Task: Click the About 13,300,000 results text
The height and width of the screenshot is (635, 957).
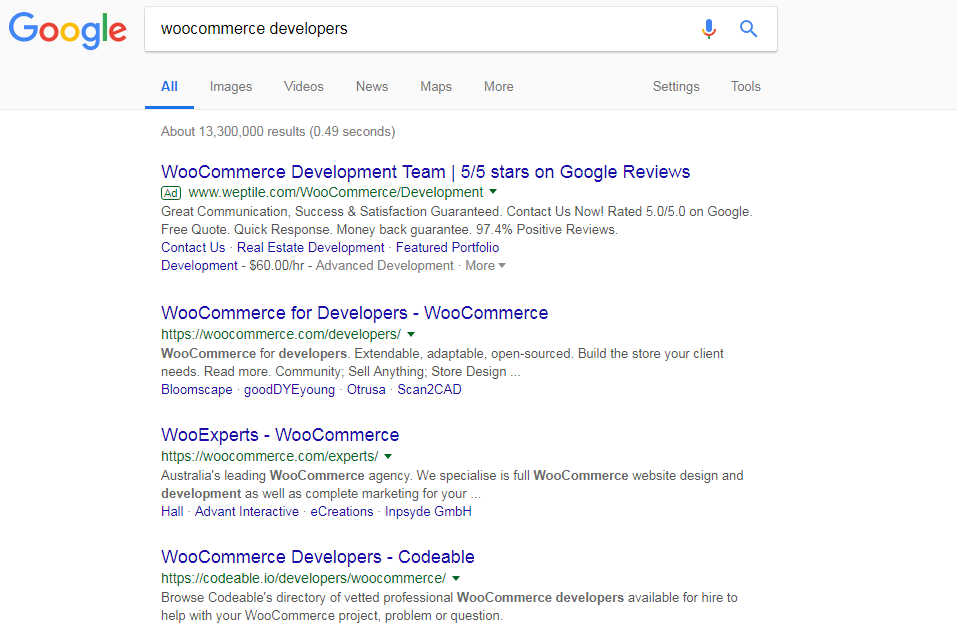Action: (x=278, y=131)
